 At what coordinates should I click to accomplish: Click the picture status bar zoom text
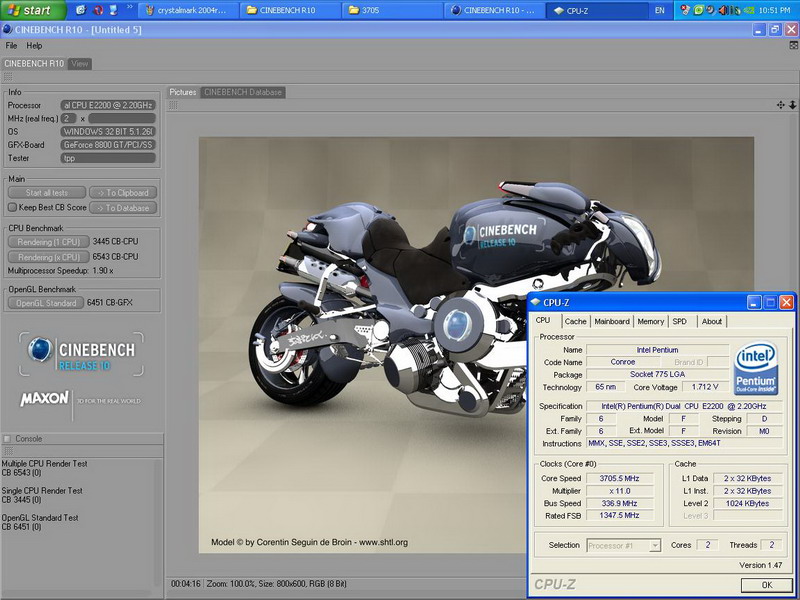(276, 584)
